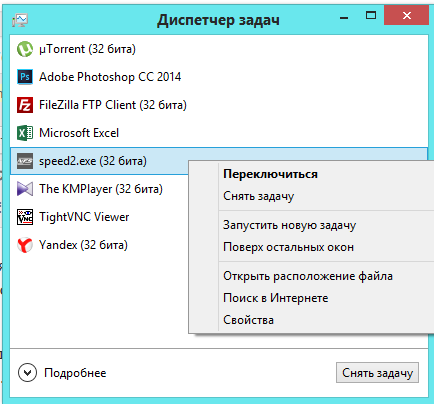
Task: Select the µTorrent (32 бита) row text
Action: [x=87, y=49]
